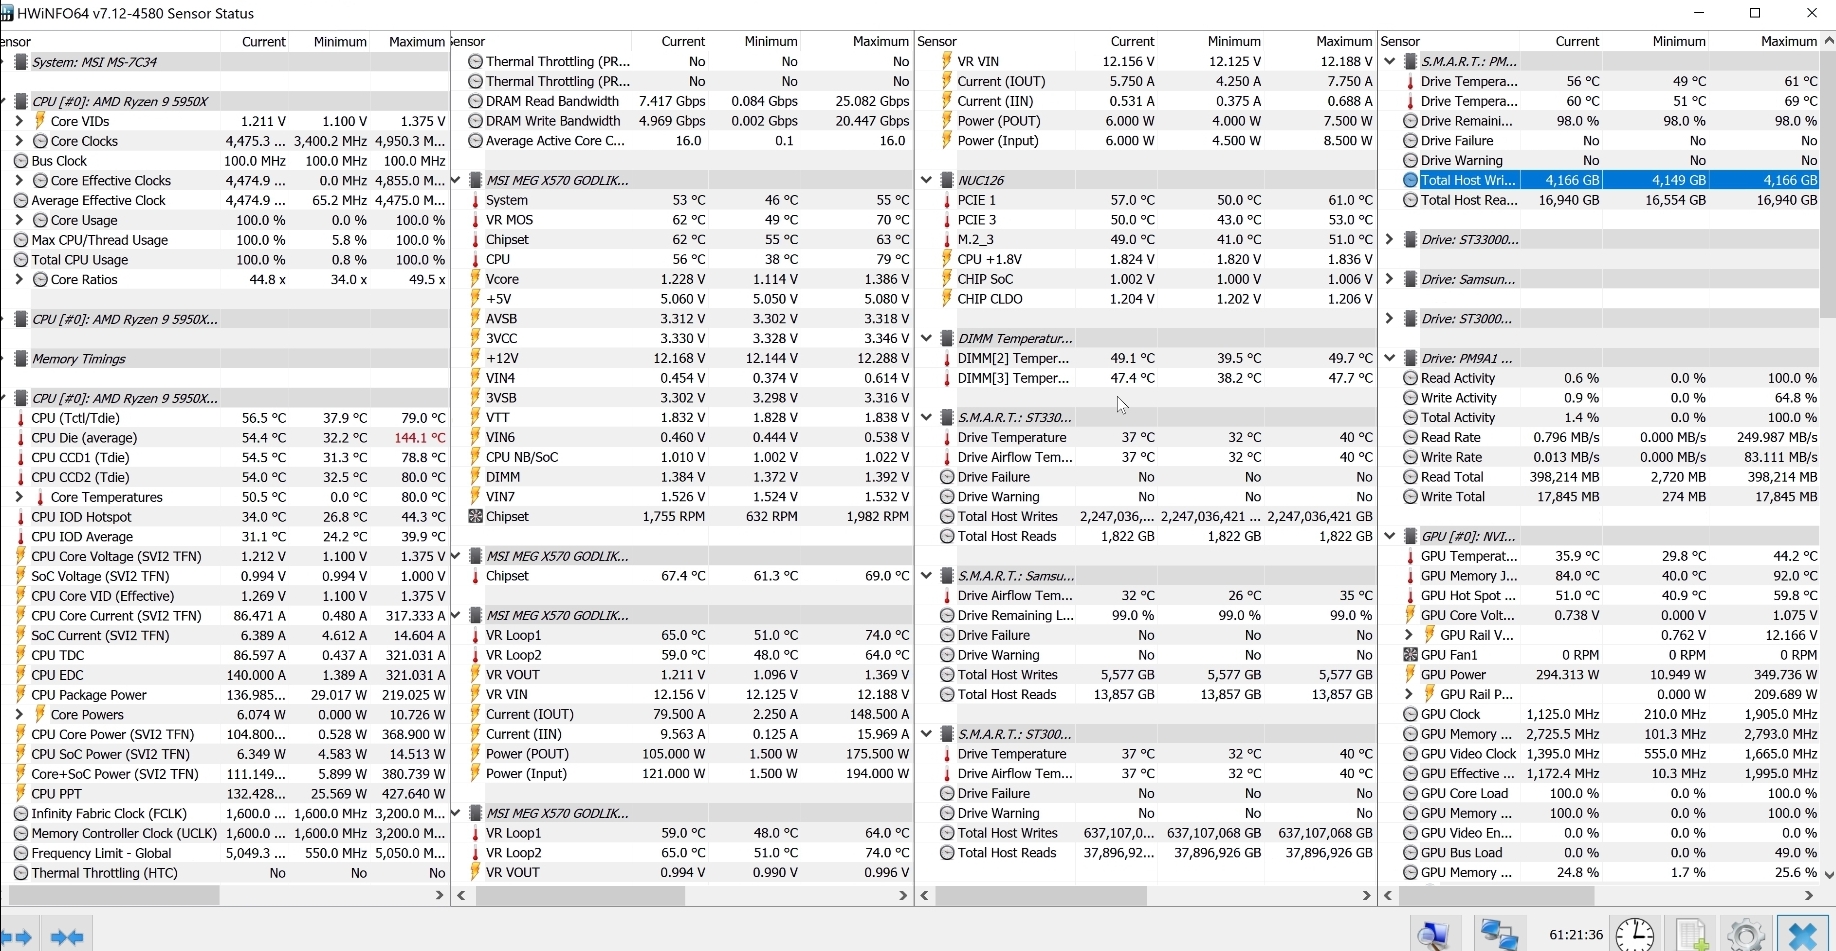Click the clock icon beside GPU Core Load
The width and height of the screenshot is (1836, 951).
point(1410,794)
